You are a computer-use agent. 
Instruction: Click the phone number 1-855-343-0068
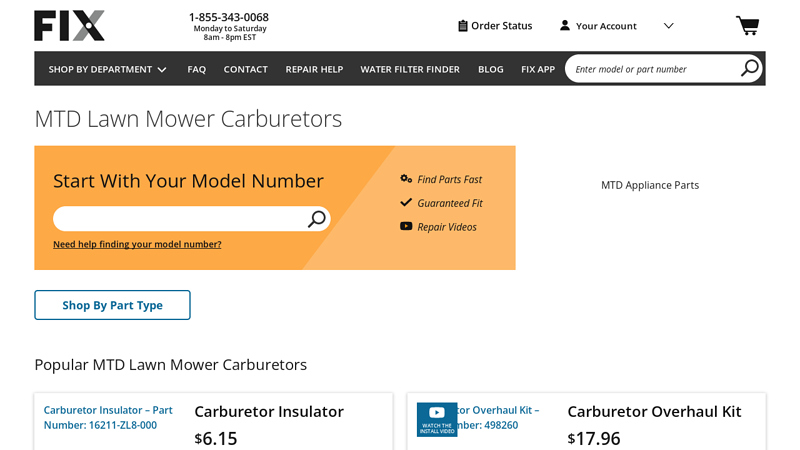coord(229,17)
